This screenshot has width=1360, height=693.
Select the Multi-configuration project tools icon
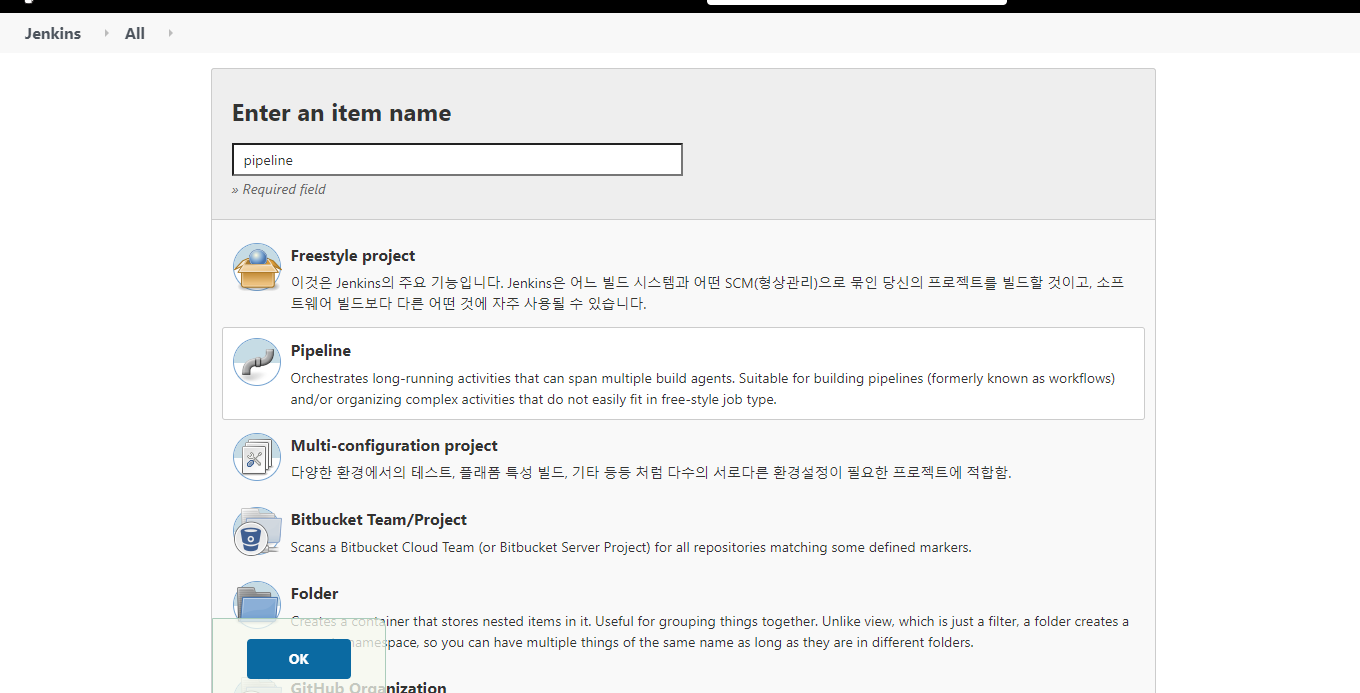point(257,457)
